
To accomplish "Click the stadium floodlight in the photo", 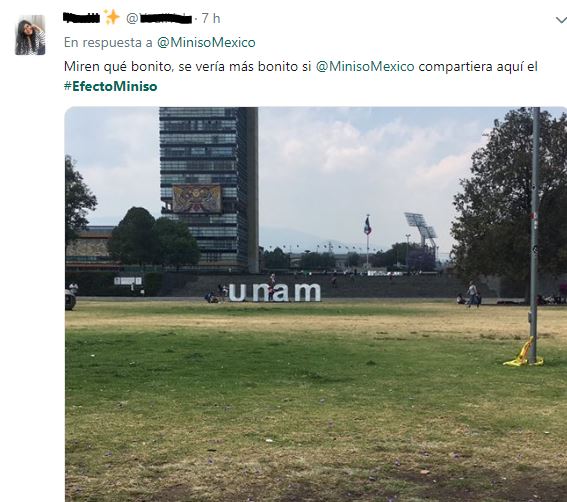I will 421,226.
